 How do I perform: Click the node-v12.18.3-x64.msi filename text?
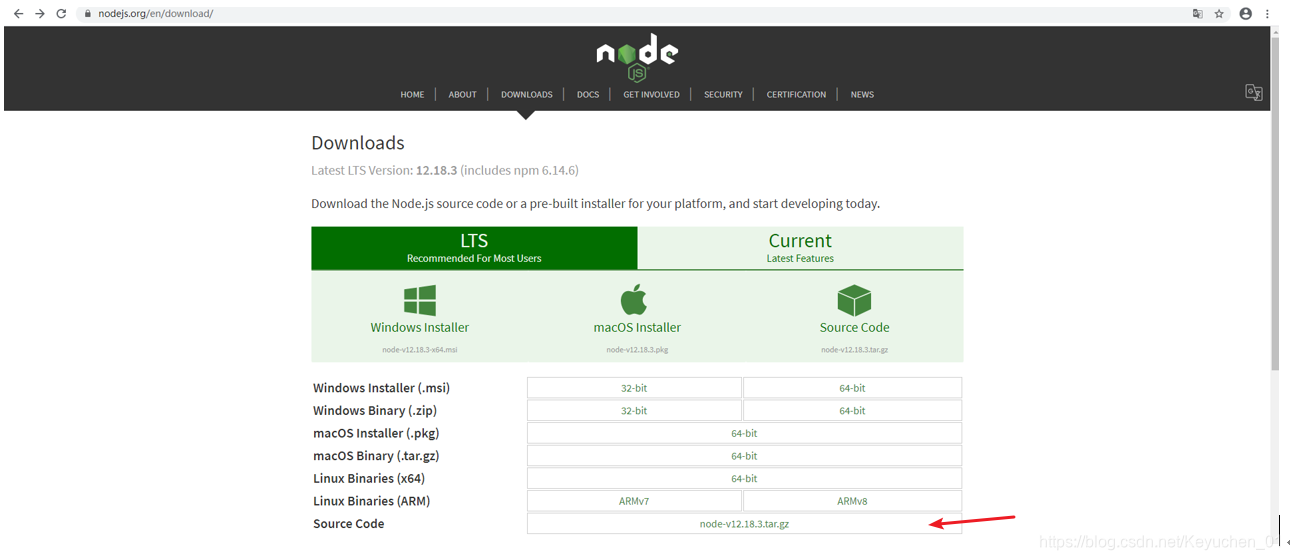[x=420, y=350]
